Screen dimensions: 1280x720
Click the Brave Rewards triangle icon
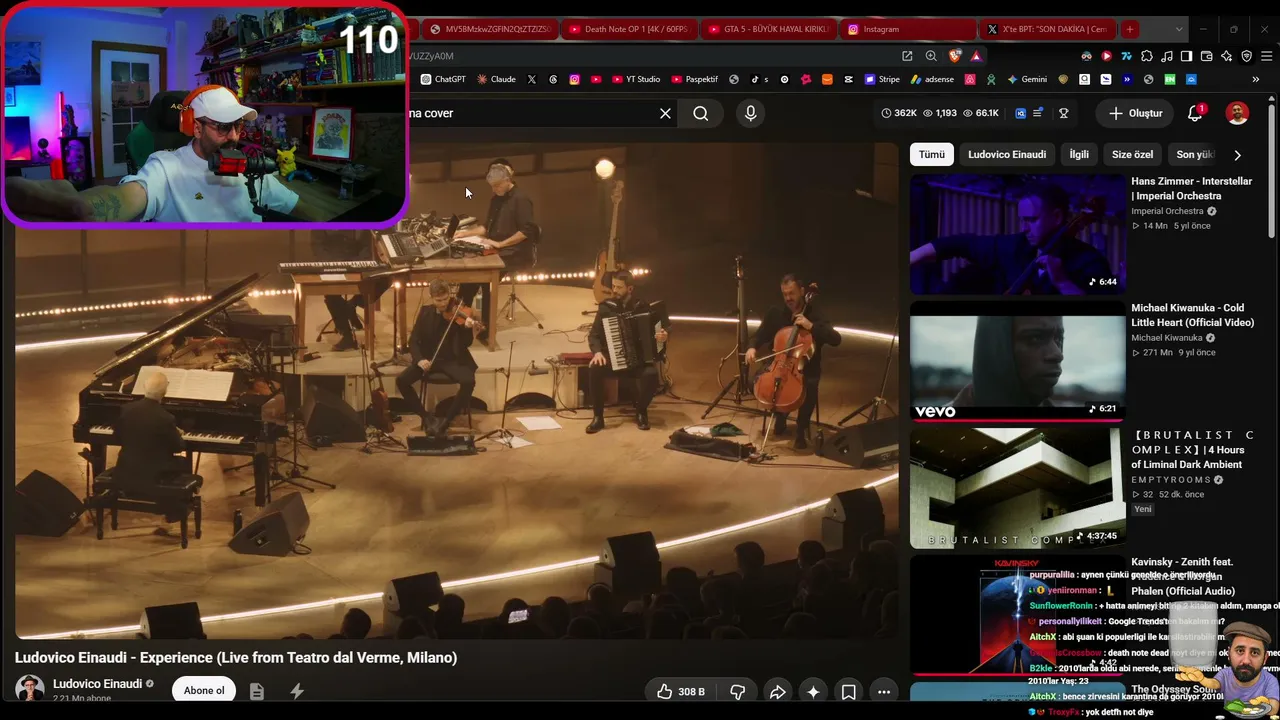976,56
